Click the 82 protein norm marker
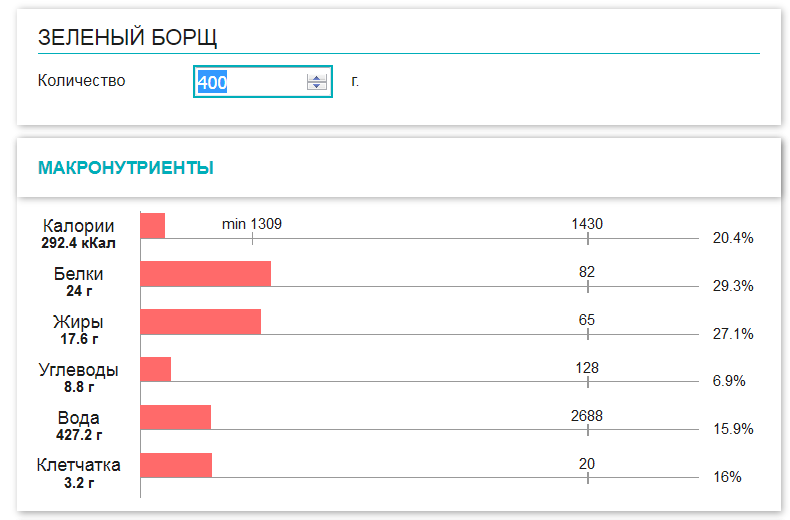Image resolution: width=790 pixels, height=520 pixels. 587,272
